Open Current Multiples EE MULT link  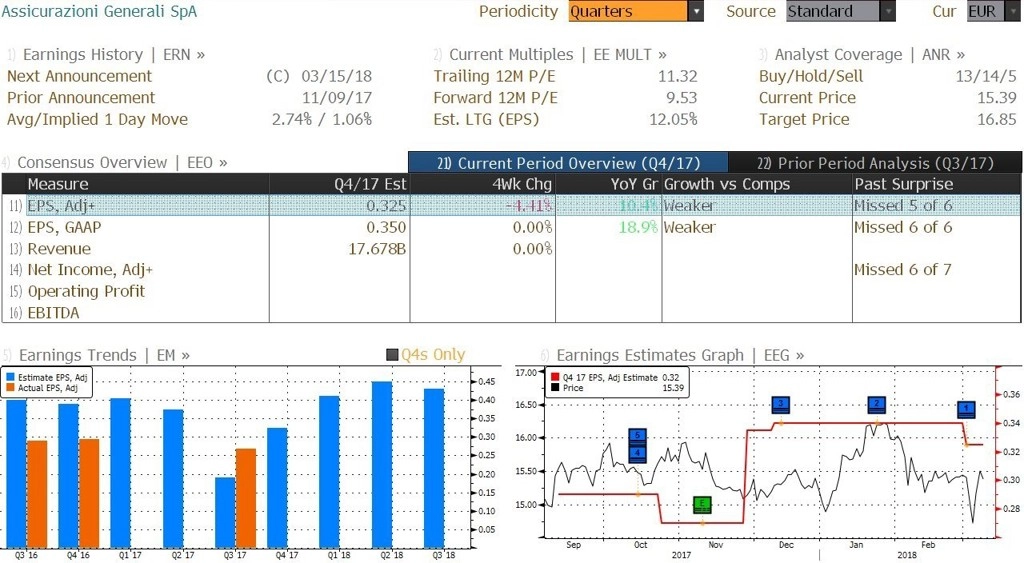558,55
